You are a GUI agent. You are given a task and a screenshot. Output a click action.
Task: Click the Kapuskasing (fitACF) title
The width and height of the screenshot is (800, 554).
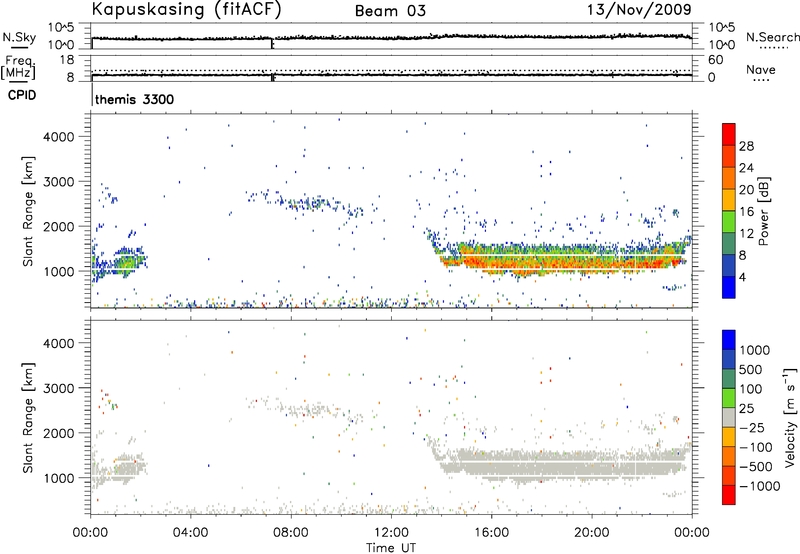(186, 10)
